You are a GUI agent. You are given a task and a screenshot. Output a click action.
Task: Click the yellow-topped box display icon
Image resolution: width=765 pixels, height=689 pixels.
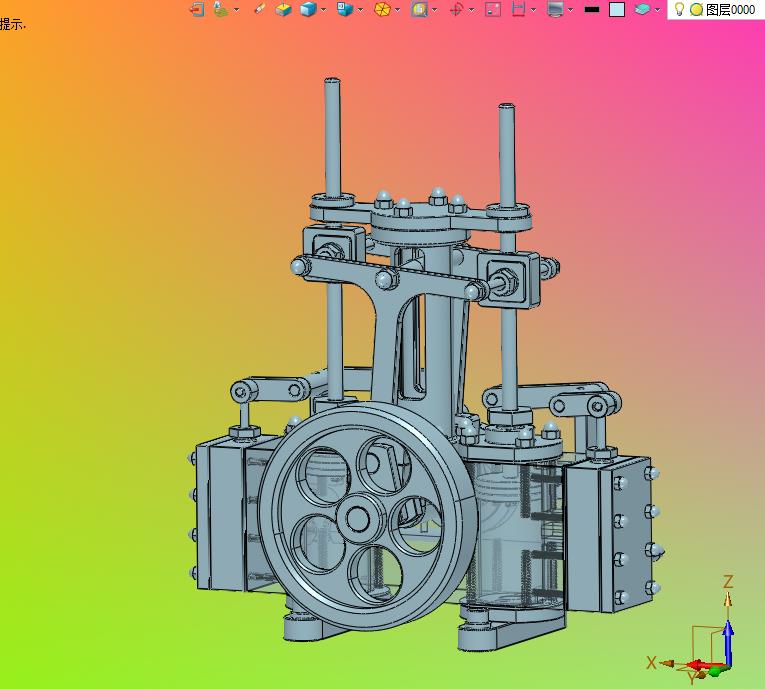tap(283, 9)
